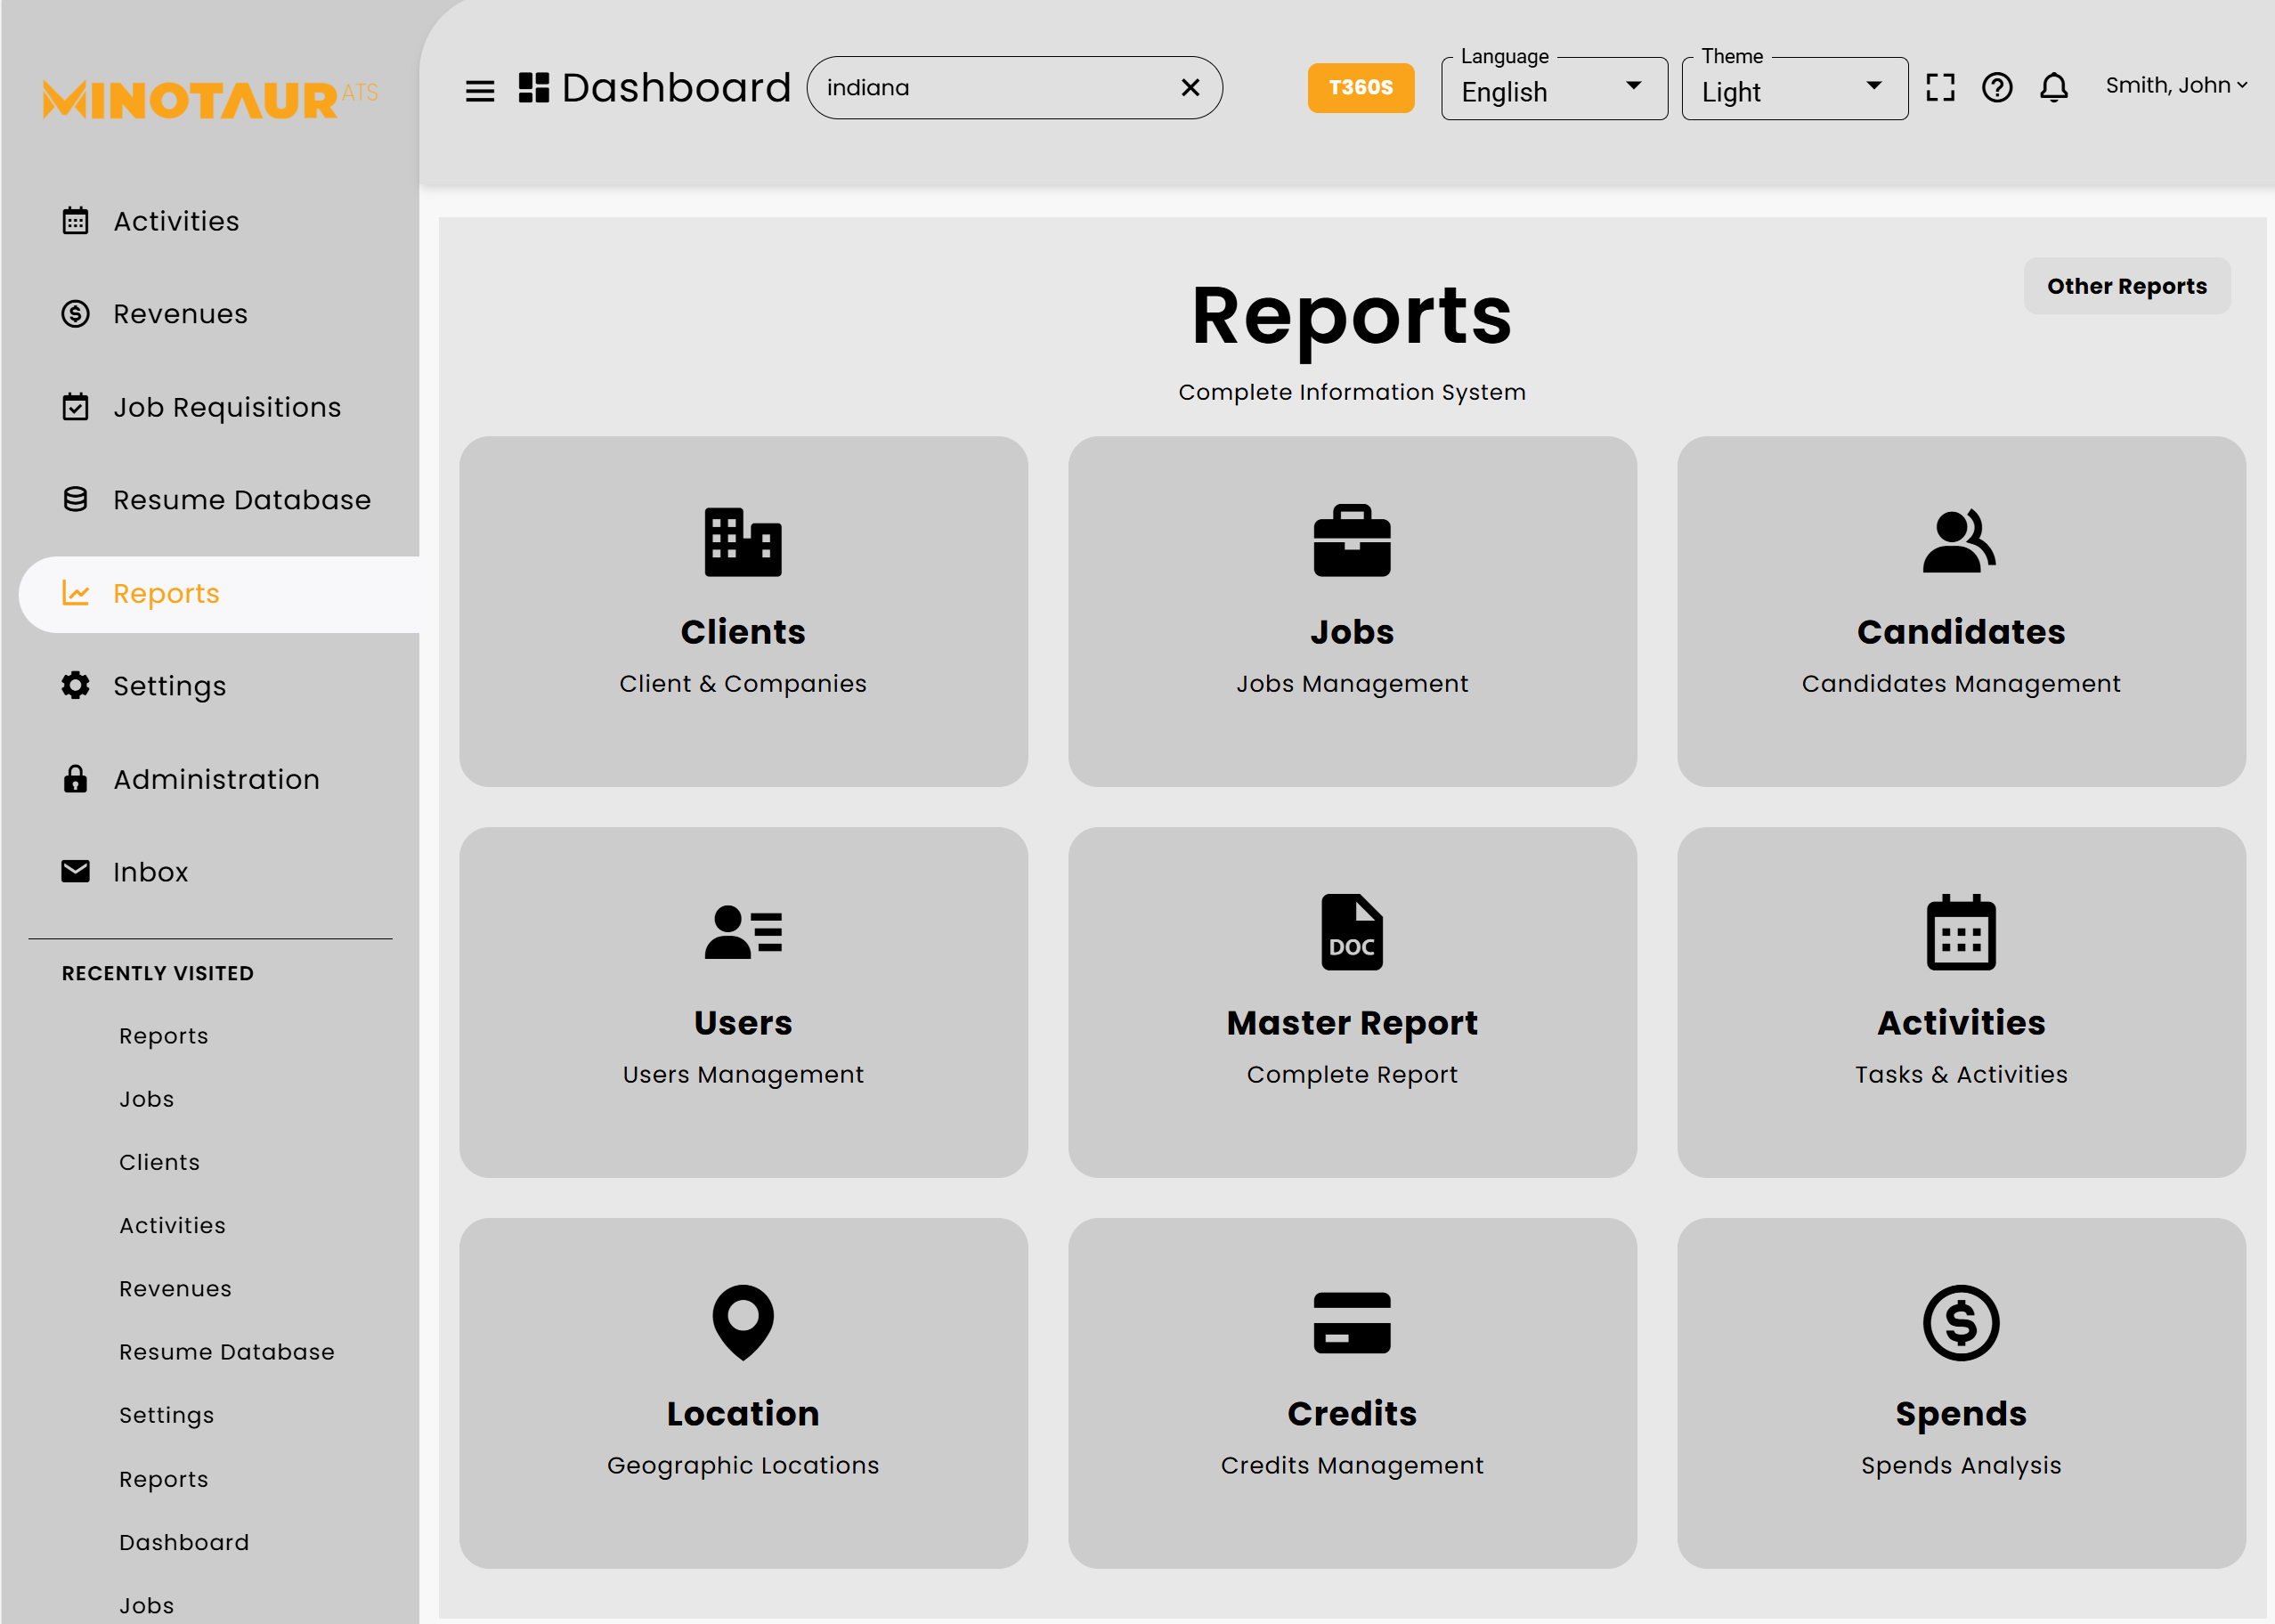Open the Smith, John user menu

click(x=2176, y=86)
